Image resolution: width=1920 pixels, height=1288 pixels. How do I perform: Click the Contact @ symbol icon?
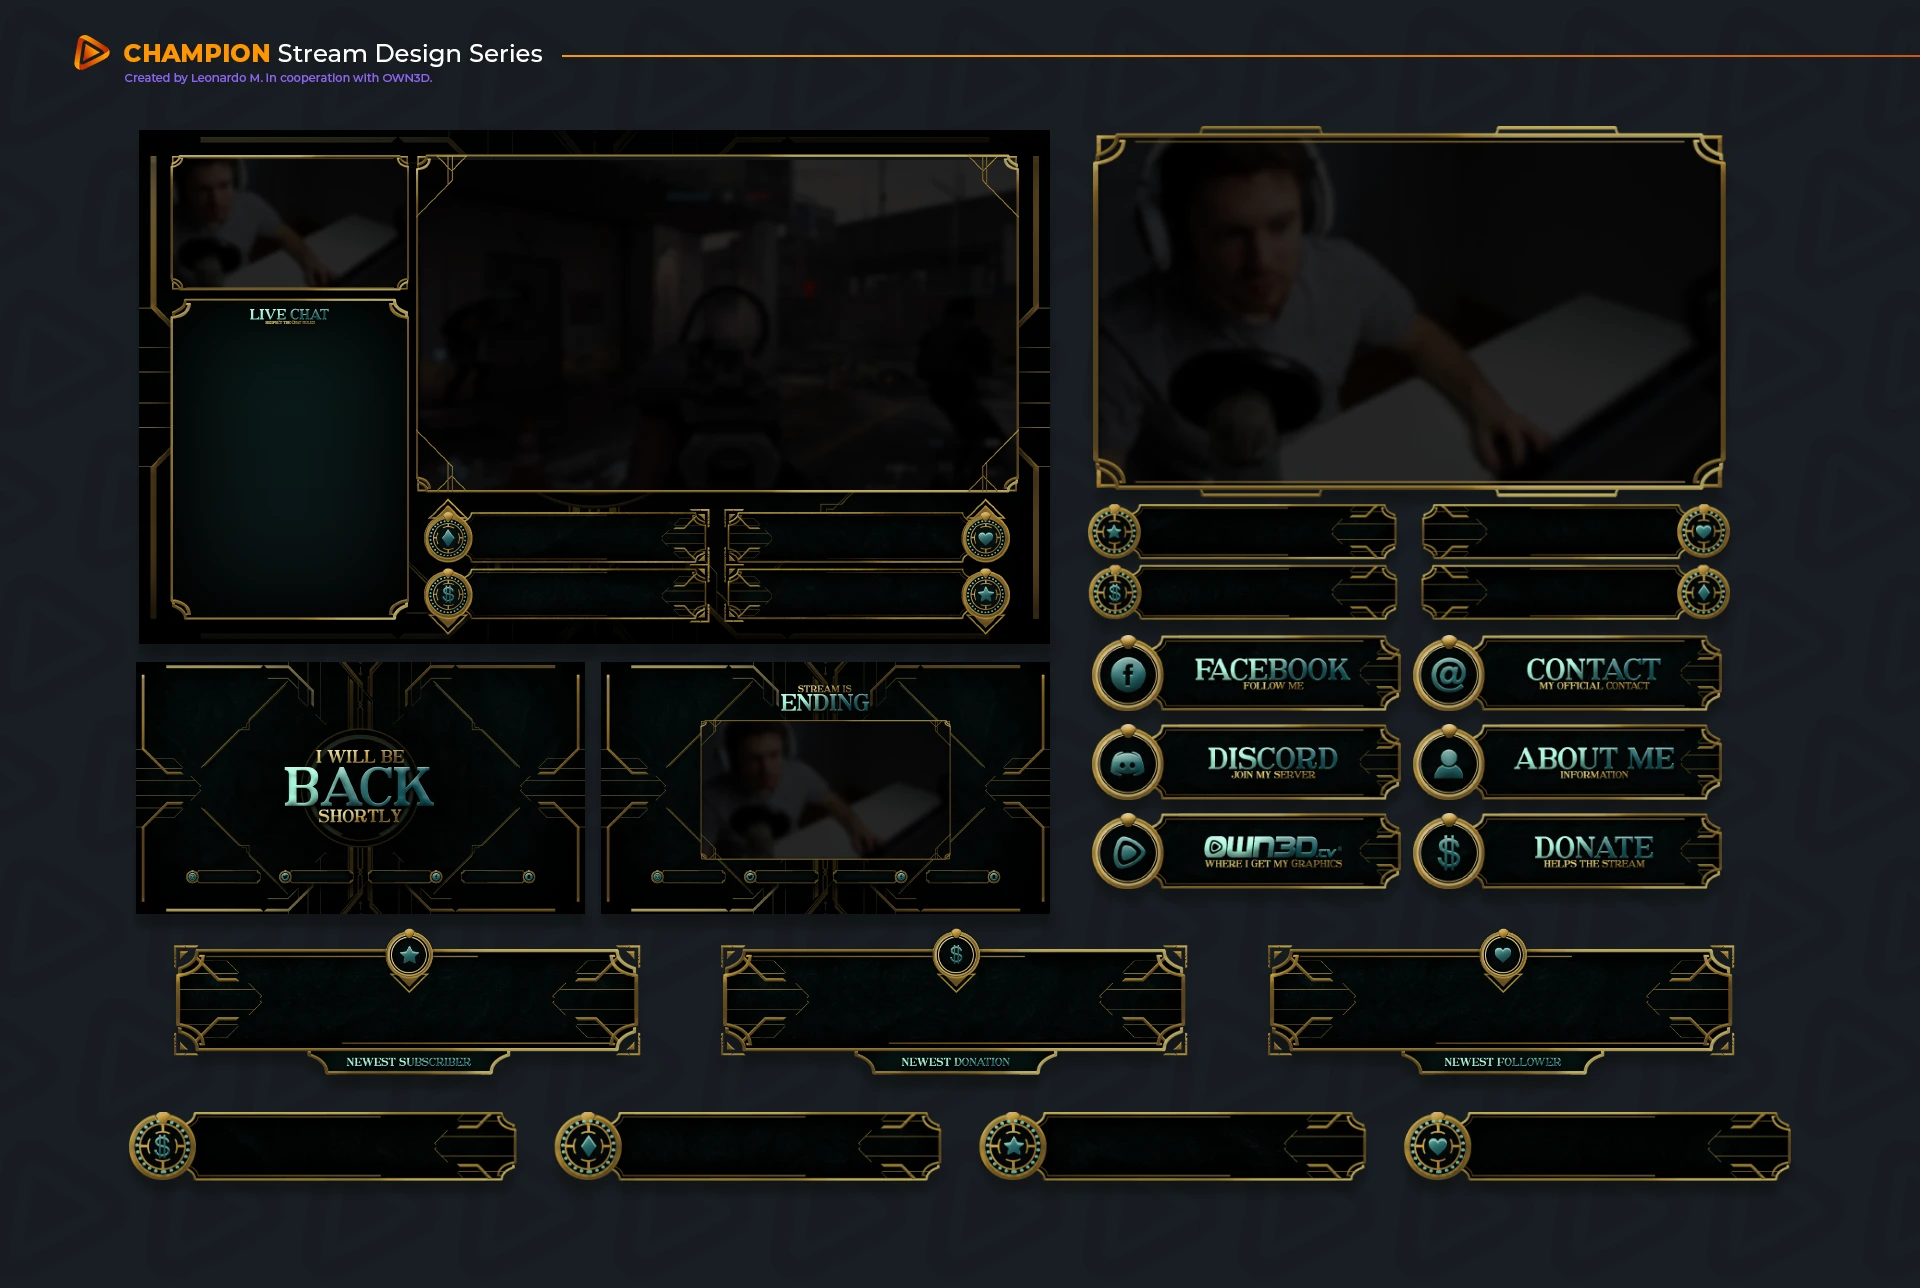(x=1448, y=675)
